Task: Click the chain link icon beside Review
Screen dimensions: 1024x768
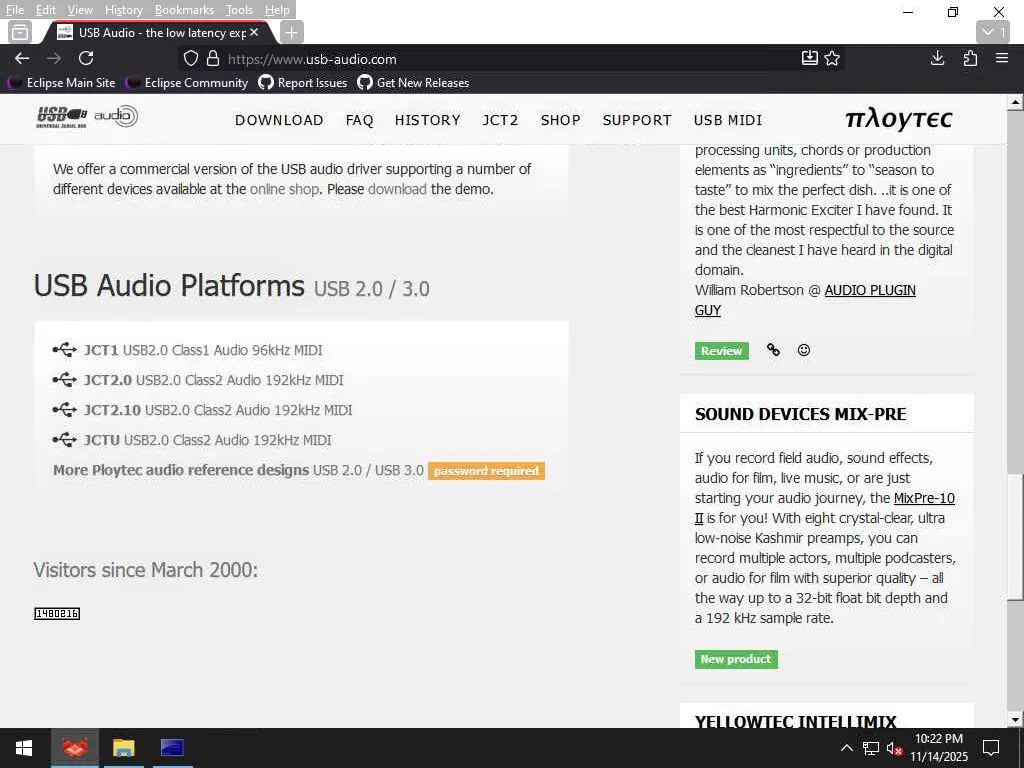Action: pyautogui.click(x=773, y=350)
